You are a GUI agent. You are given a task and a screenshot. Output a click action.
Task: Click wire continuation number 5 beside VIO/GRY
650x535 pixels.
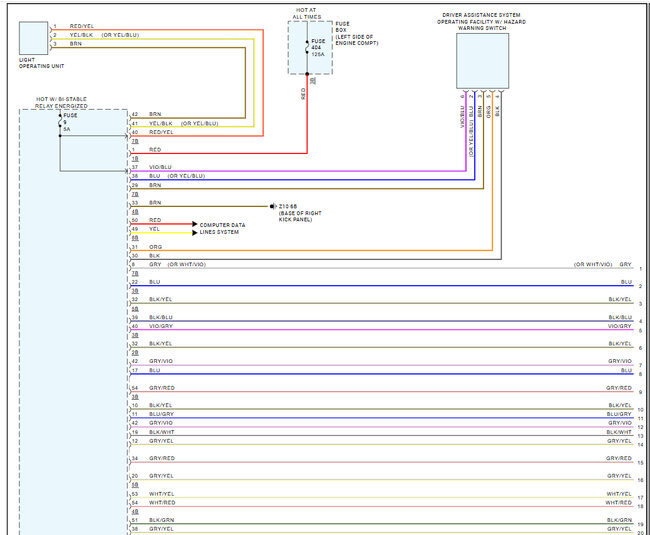coord(640,331)
